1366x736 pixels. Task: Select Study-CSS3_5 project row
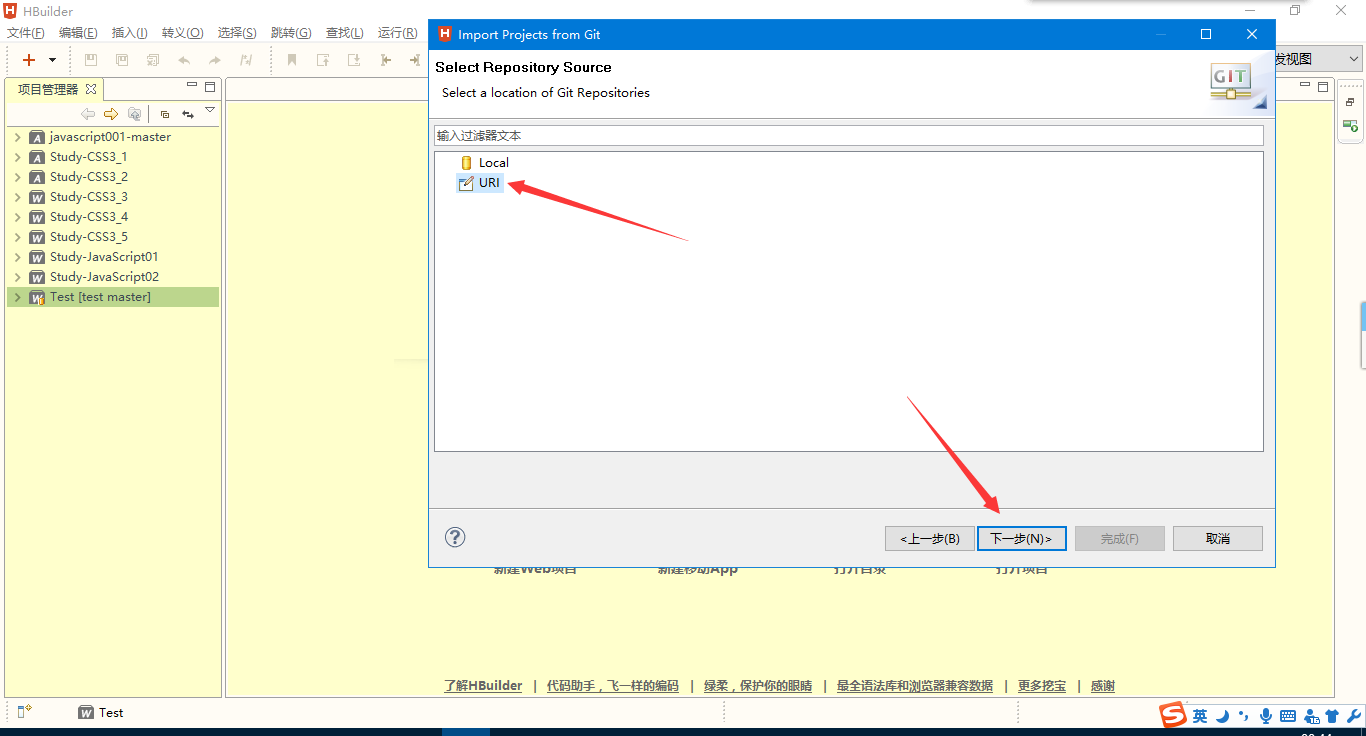pyautogui.click(x=112, y=237)
